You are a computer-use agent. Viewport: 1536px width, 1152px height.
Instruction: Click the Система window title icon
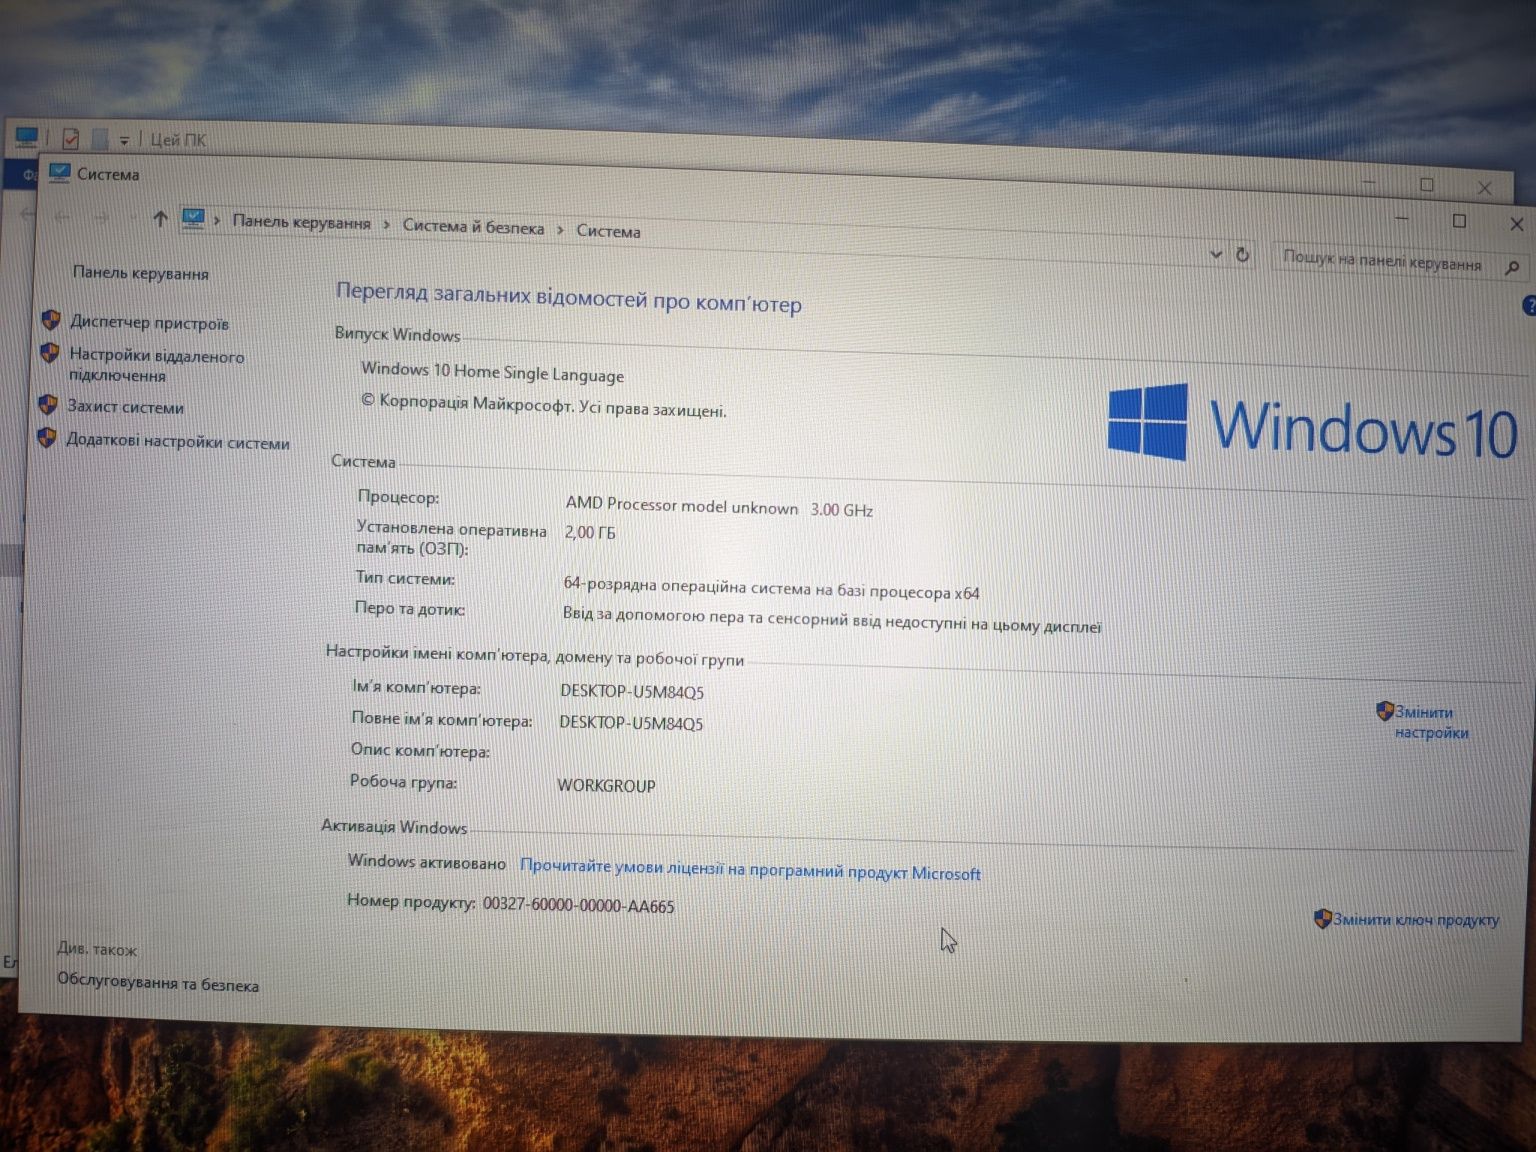point(60,172)
